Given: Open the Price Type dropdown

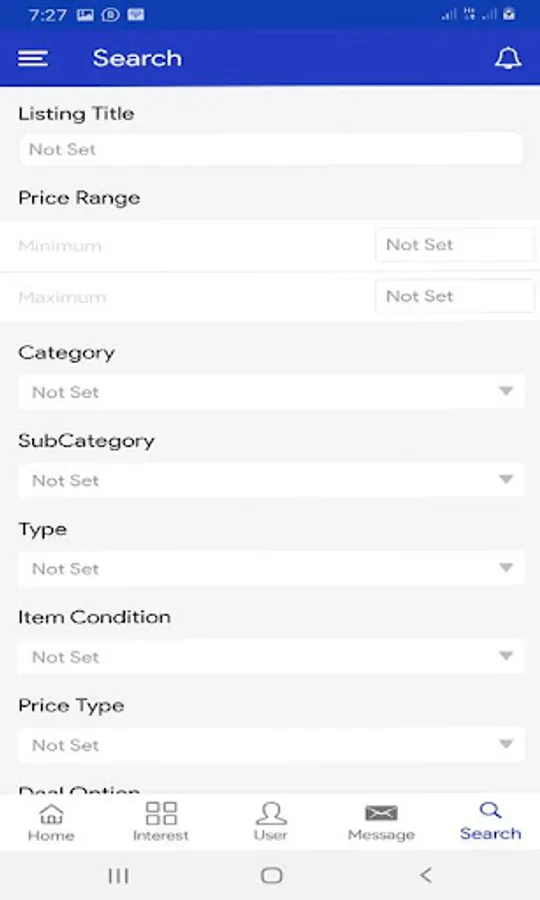Looking at the screenshot, I should pos(271,744).
